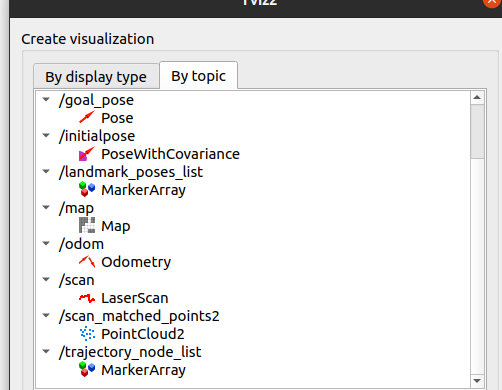This screenshot has width=502, height=390.
Task: Select the red Pose arrow icon
Action: click(x=87, y=117)
